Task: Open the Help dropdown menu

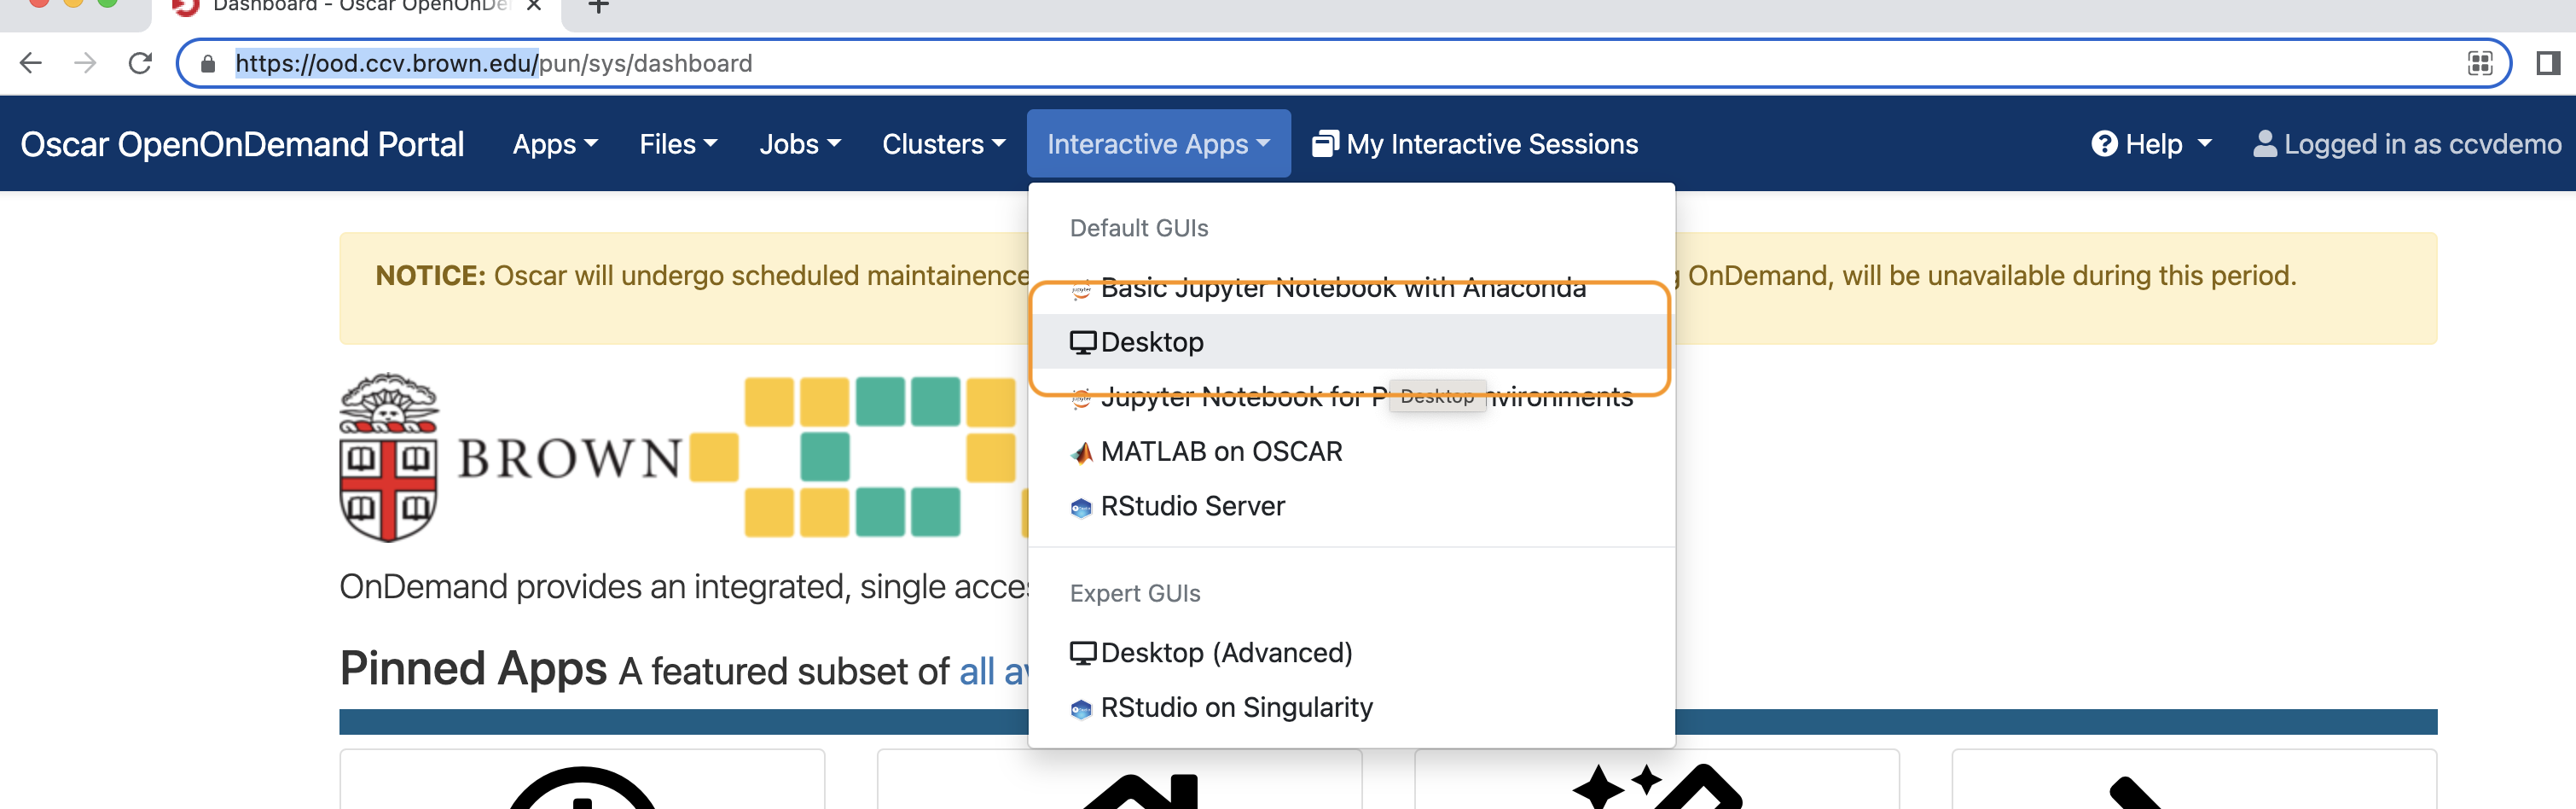Action: (2151, 144)
